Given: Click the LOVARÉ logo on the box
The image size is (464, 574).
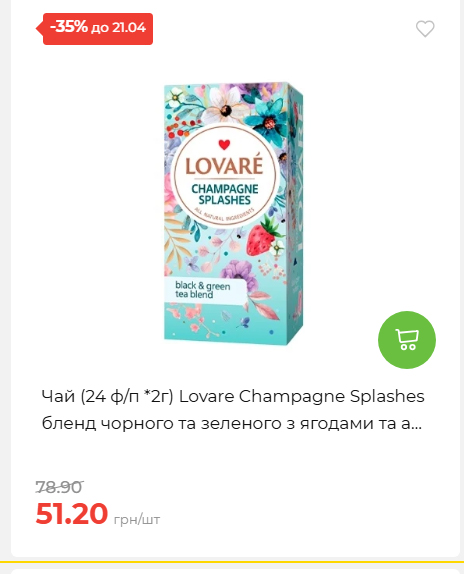Looking at the screenshot, I should [x=224, y=165].
